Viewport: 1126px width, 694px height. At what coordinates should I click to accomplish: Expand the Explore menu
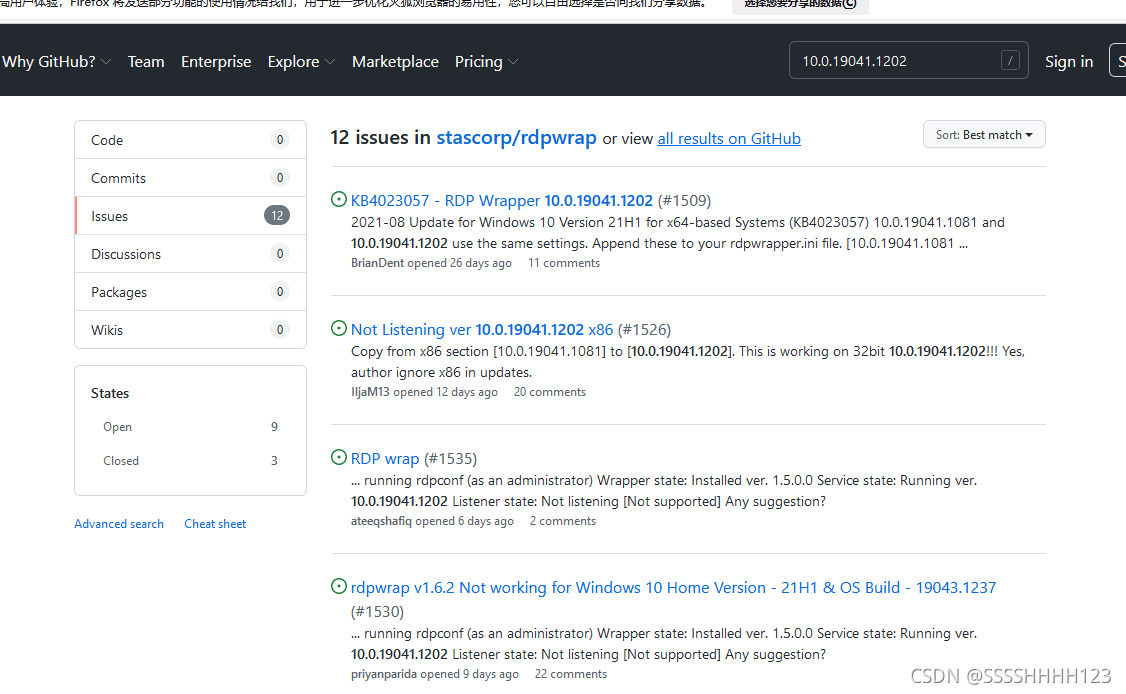301,62
